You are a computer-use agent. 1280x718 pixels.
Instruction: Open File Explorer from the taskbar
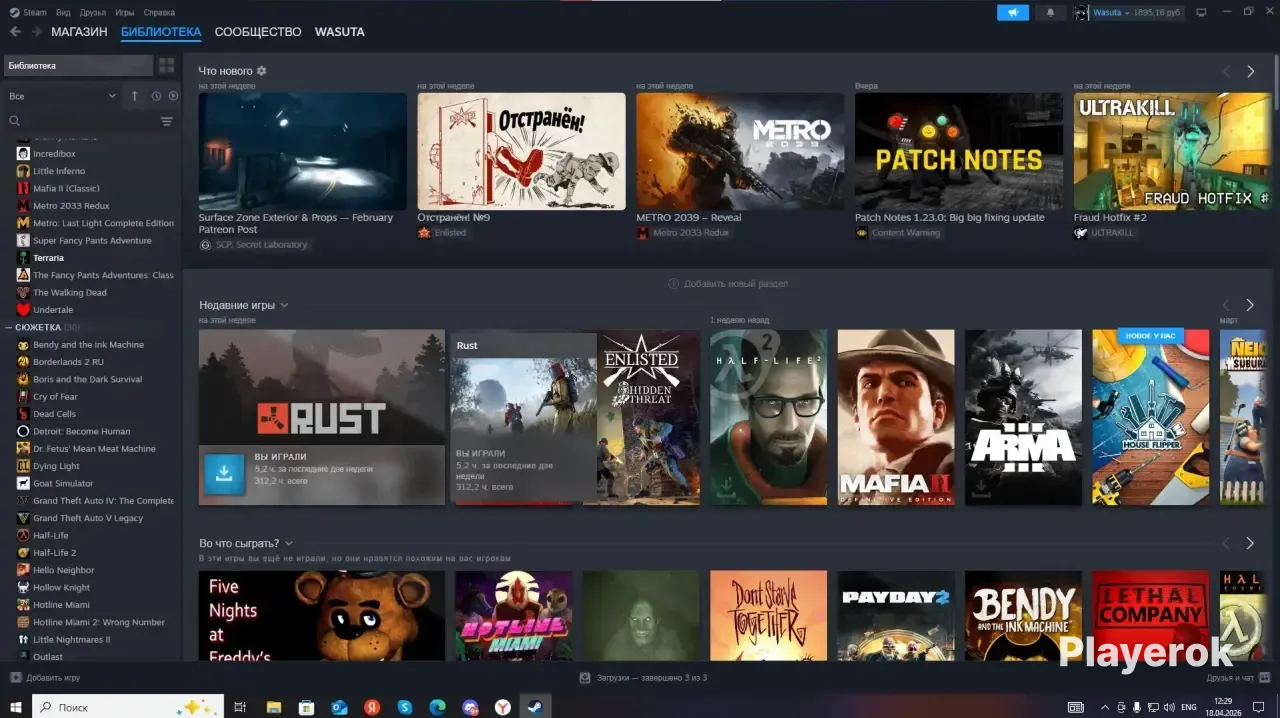[x=273, y=707]
